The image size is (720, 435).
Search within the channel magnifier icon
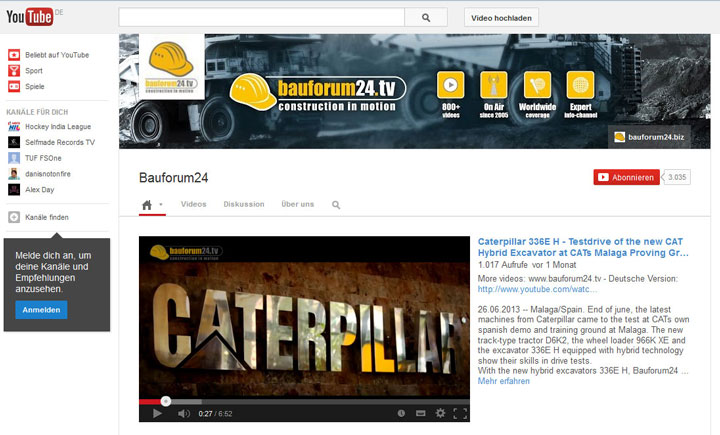tap(336, 205)
